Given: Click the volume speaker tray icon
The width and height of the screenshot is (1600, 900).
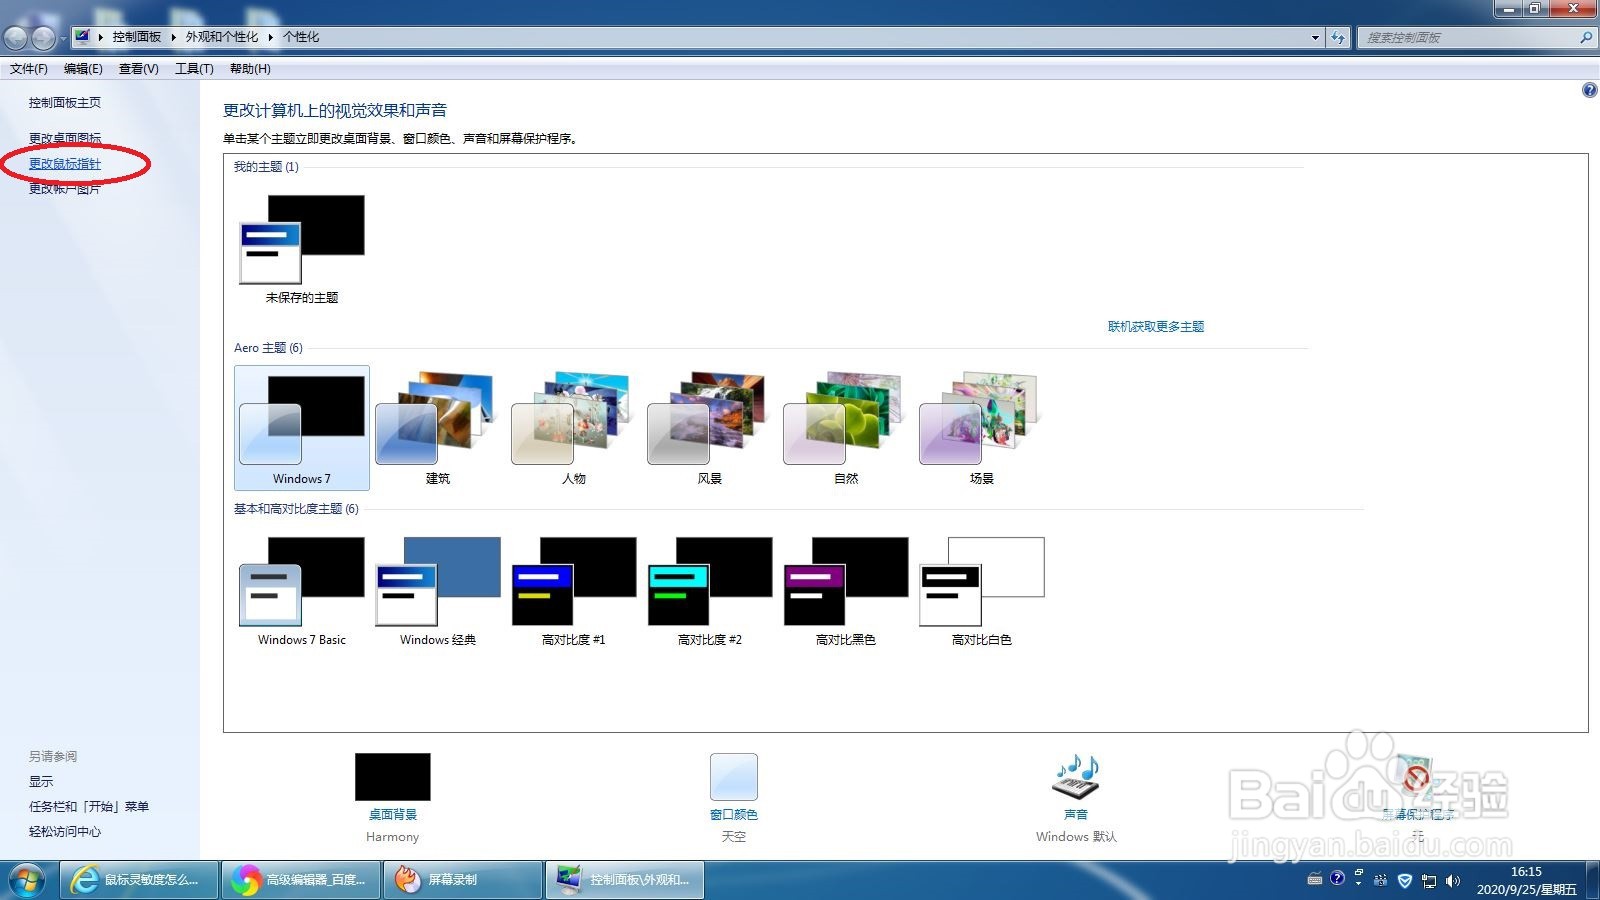Looking at the screenshot, I should (1453, 881).
